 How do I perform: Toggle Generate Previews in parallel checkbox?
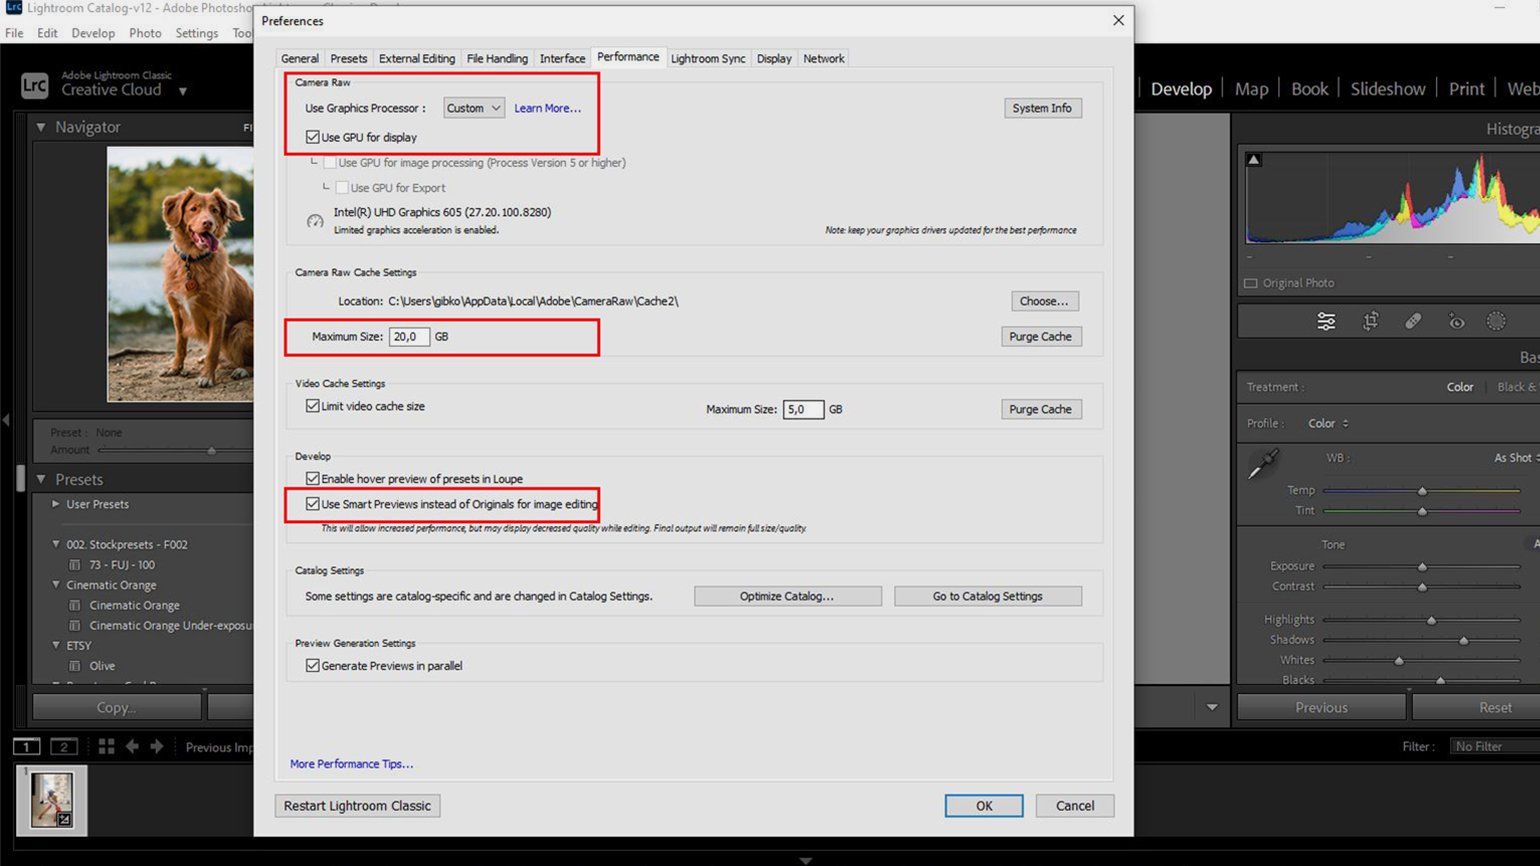313,665
